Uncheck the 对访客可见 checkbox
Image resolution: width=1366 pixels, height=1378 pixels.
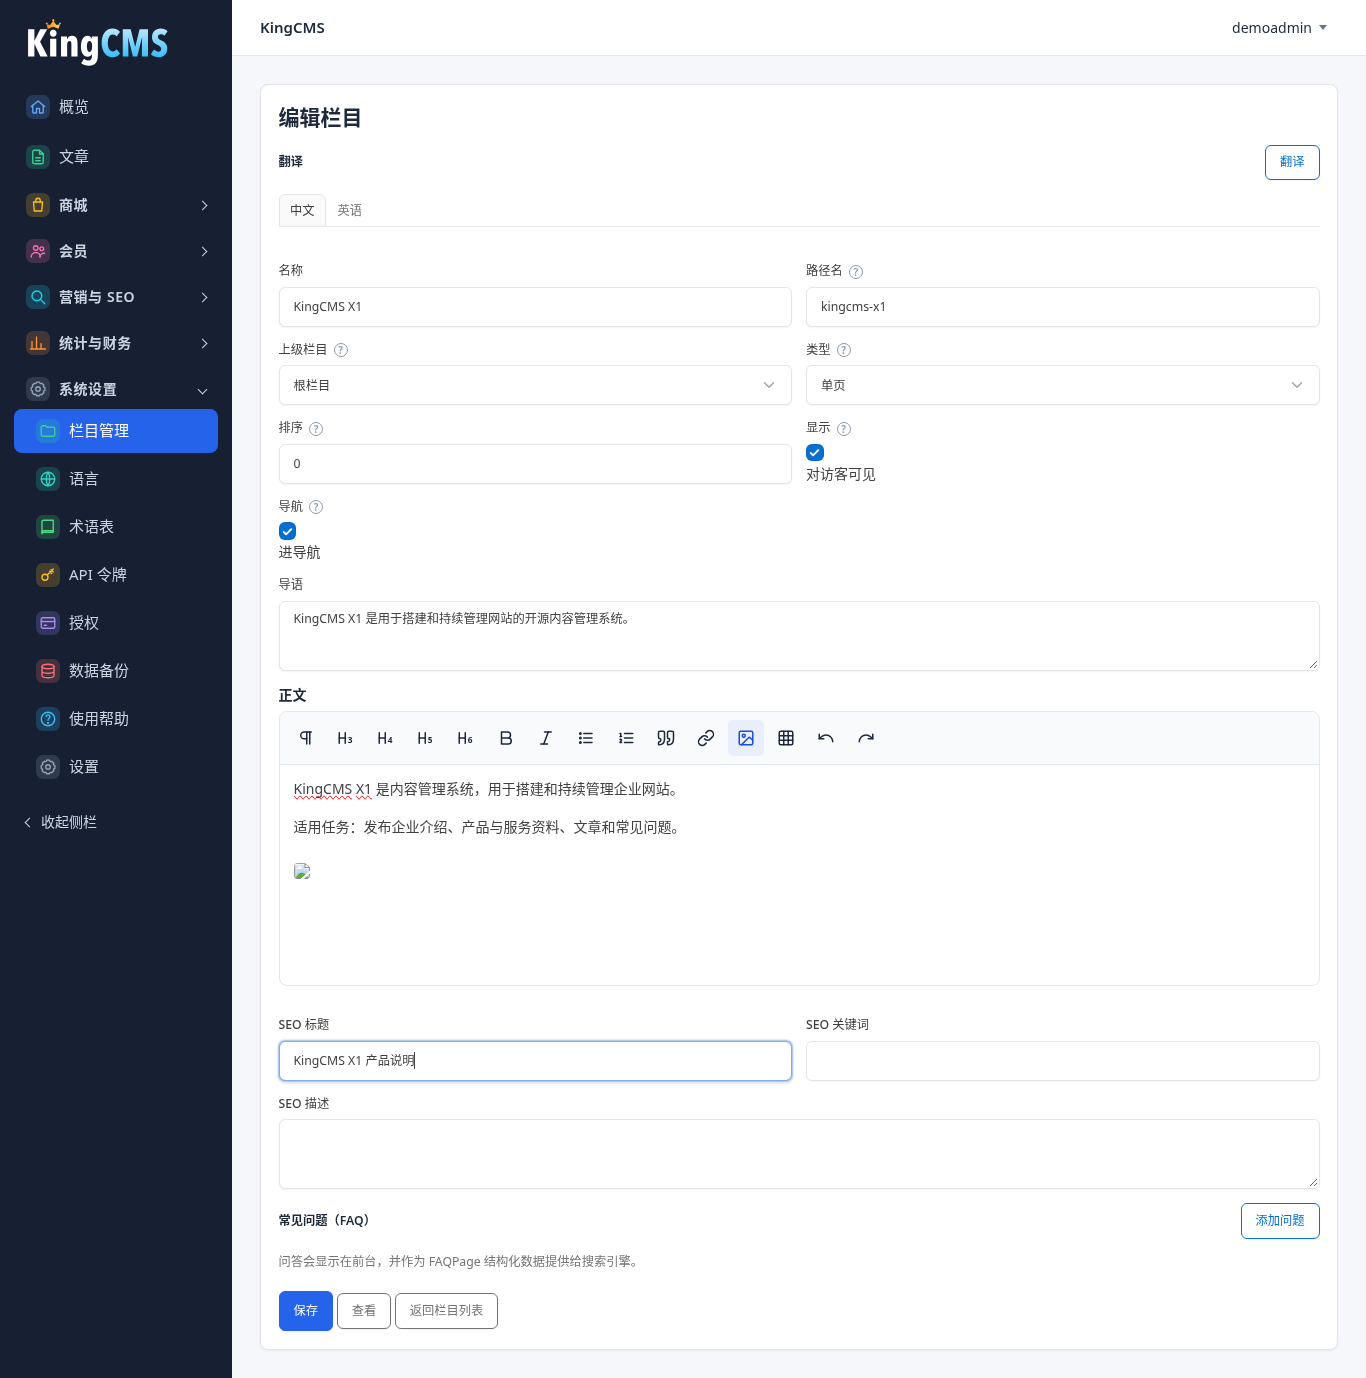tap(815, 453)
